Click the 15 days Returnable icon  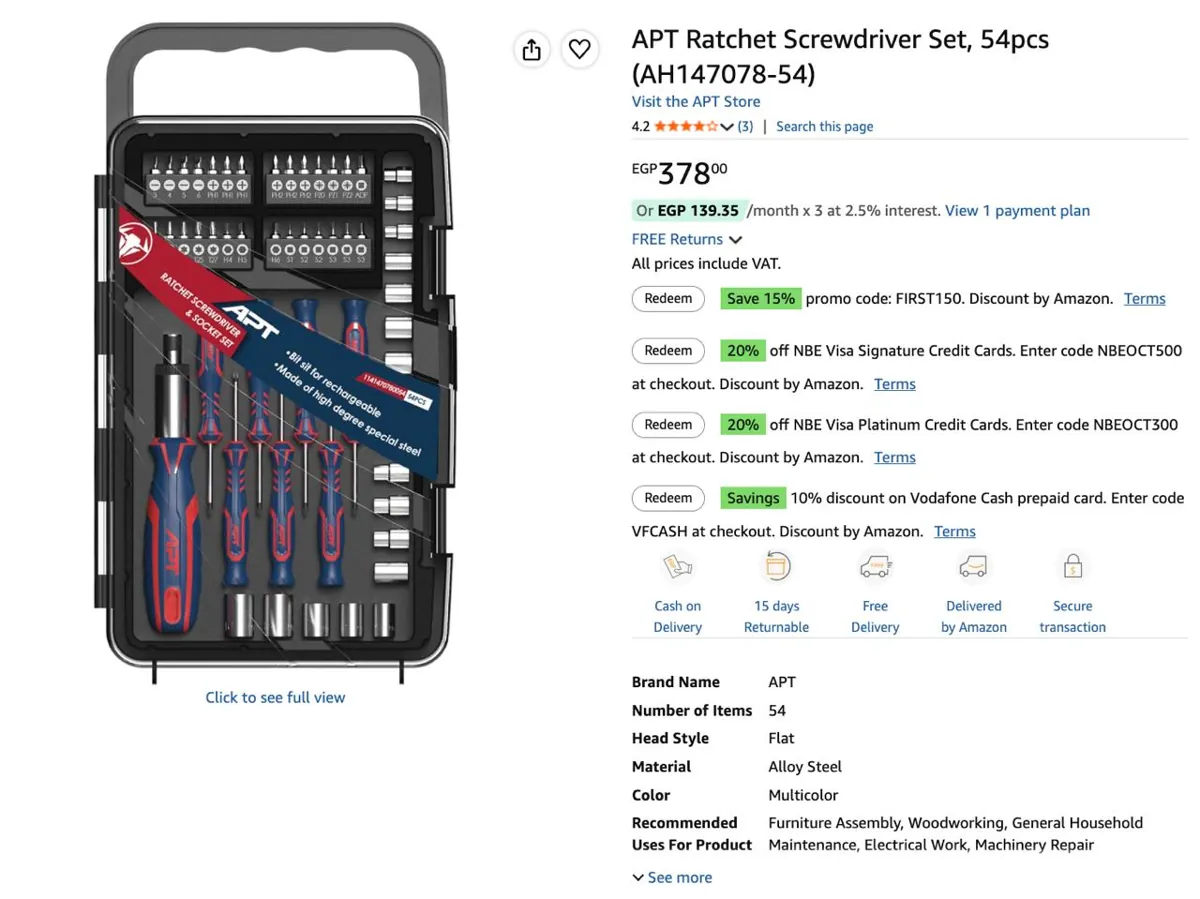click(x=776, y=567)
